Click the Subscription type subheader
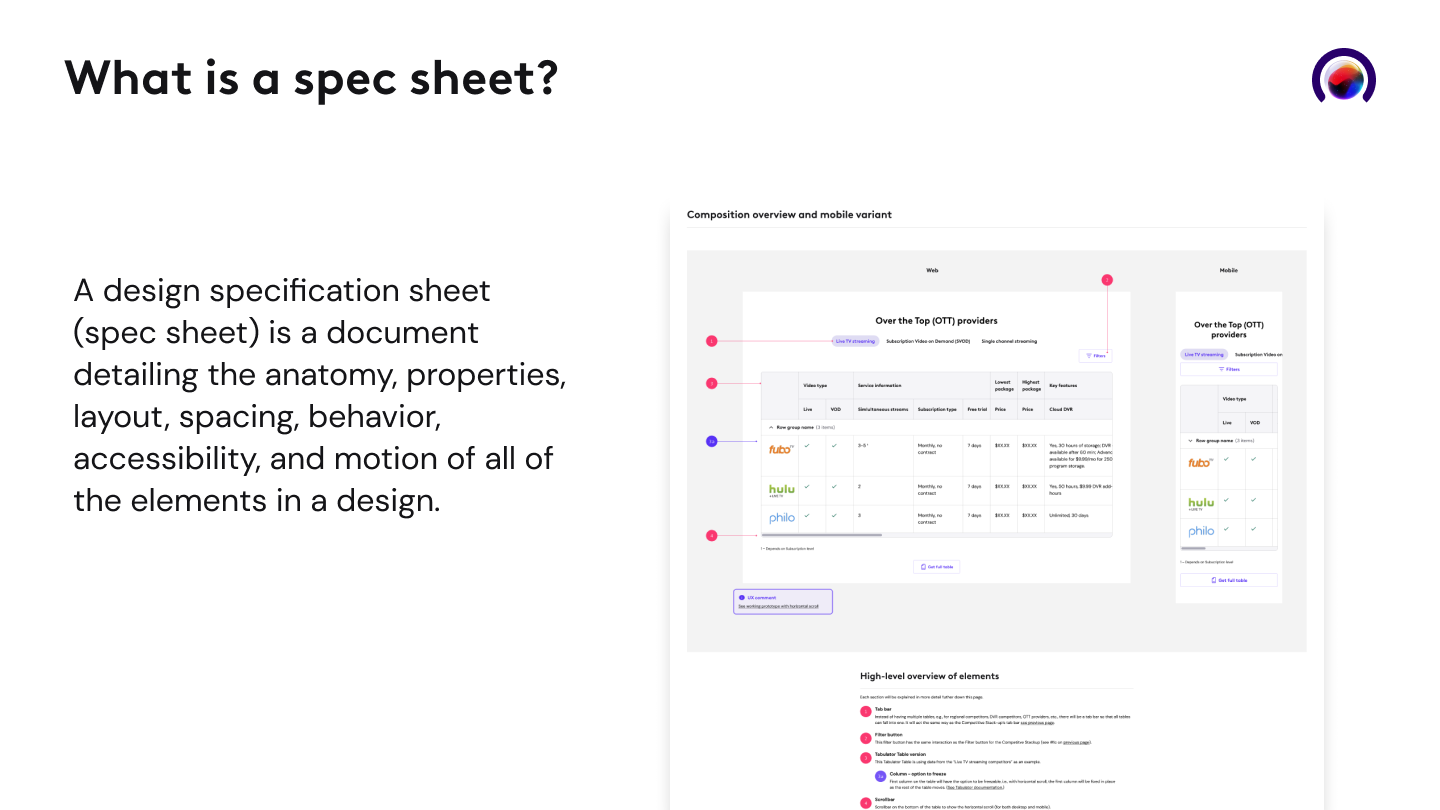The width and height of the screenshot is (1440, 810). [x=938, y=409]
